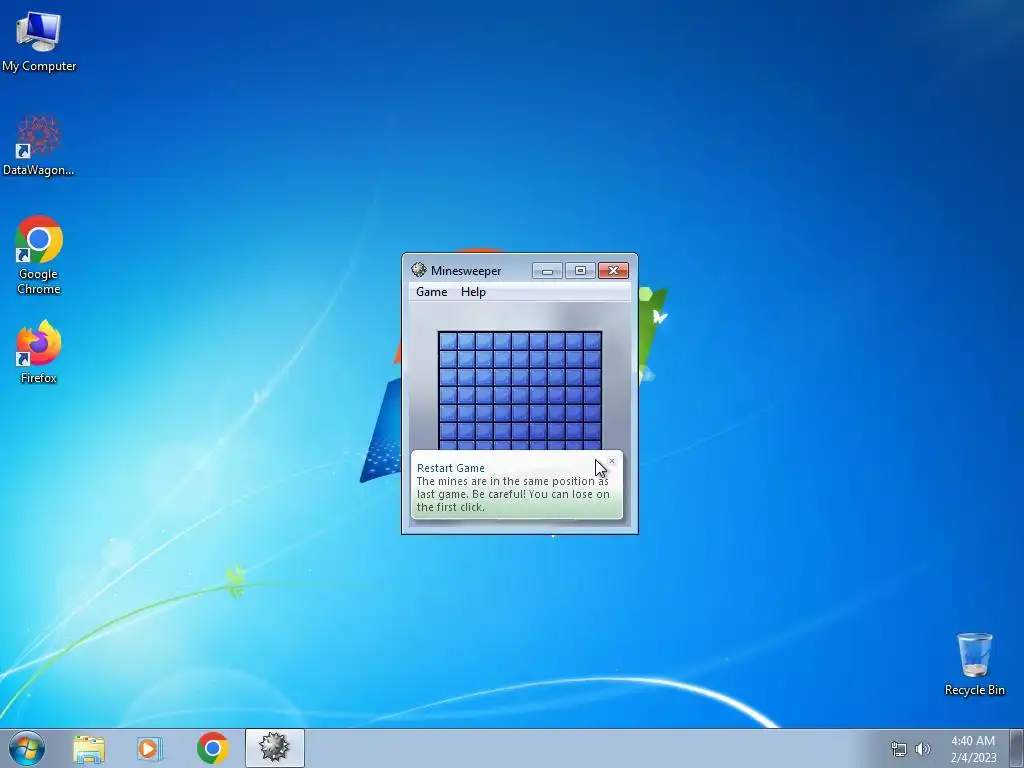This screenshot has width=1024, height=768.
Task: Open the volume speaker tray icon
Action: click(923, 749)
